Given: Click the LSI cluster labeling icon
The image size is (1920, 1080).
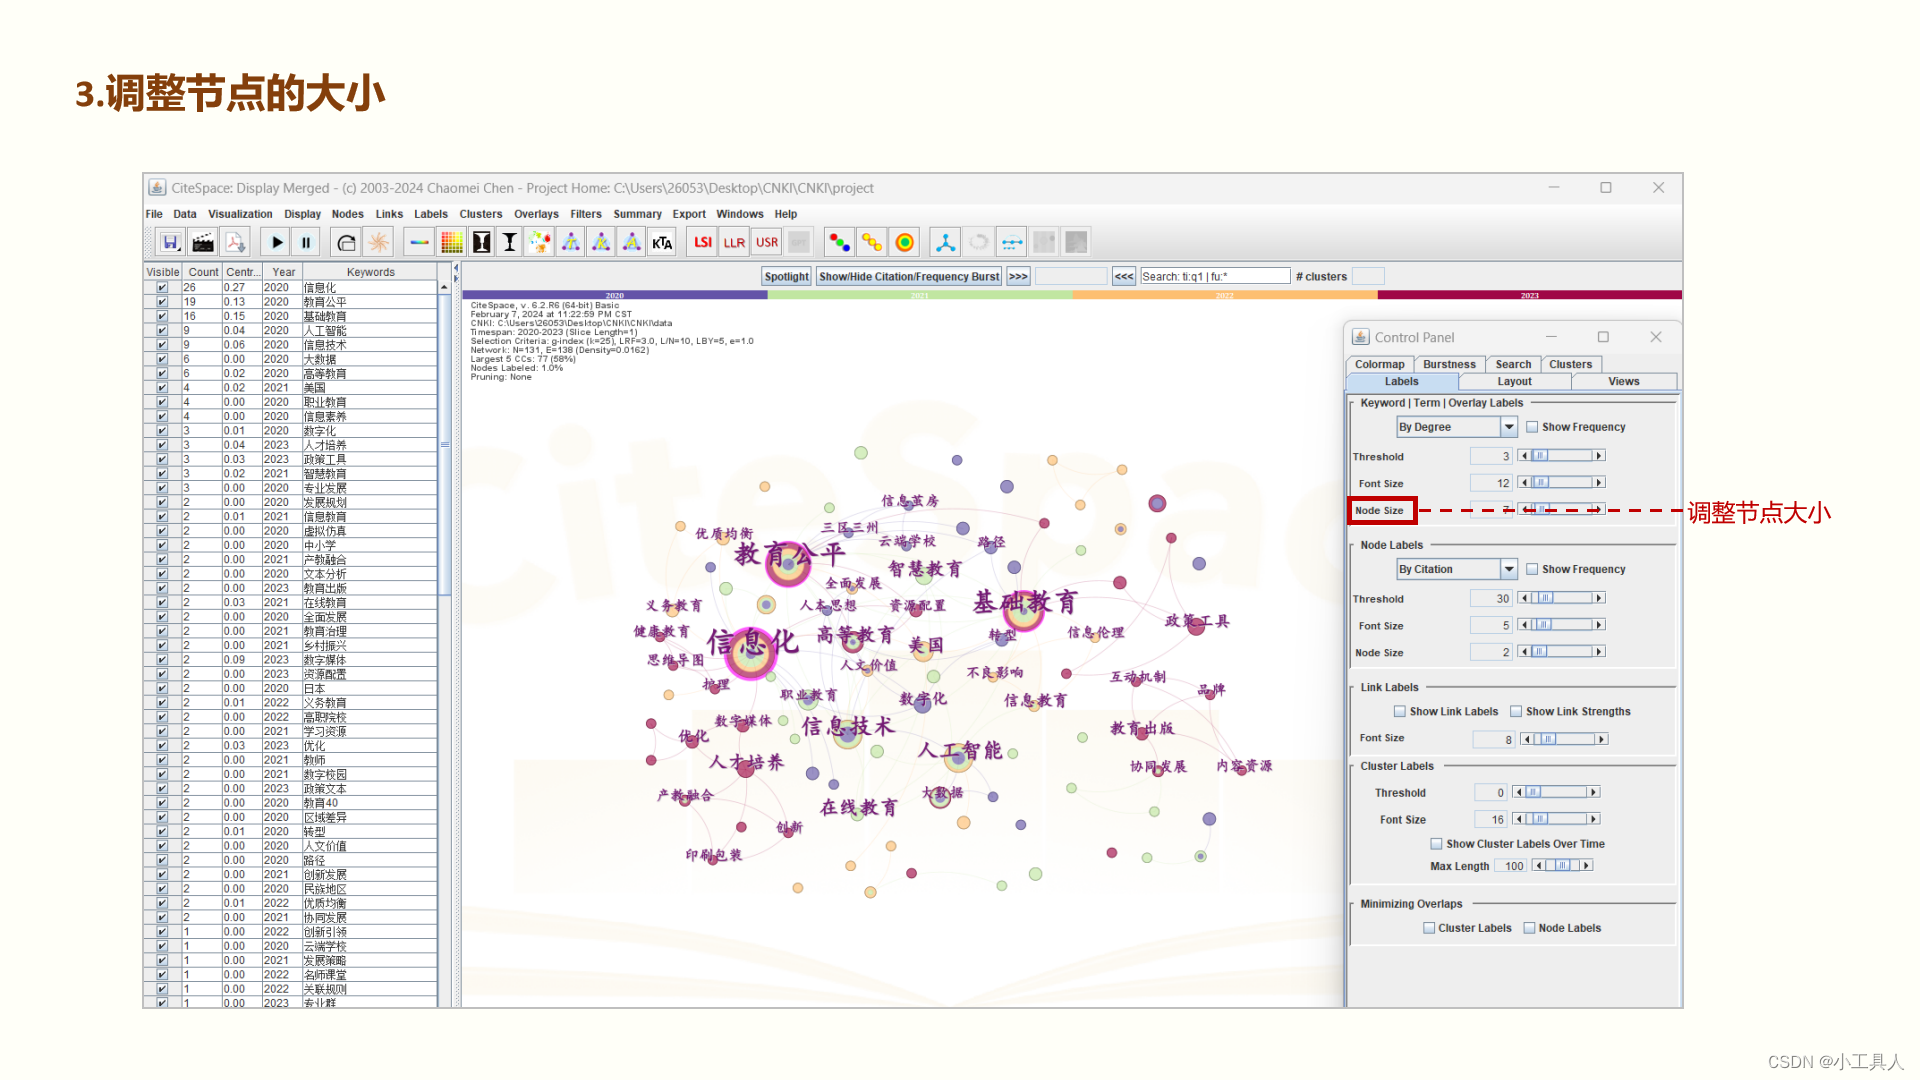Looking at the screenshot, I should point(703,242).
